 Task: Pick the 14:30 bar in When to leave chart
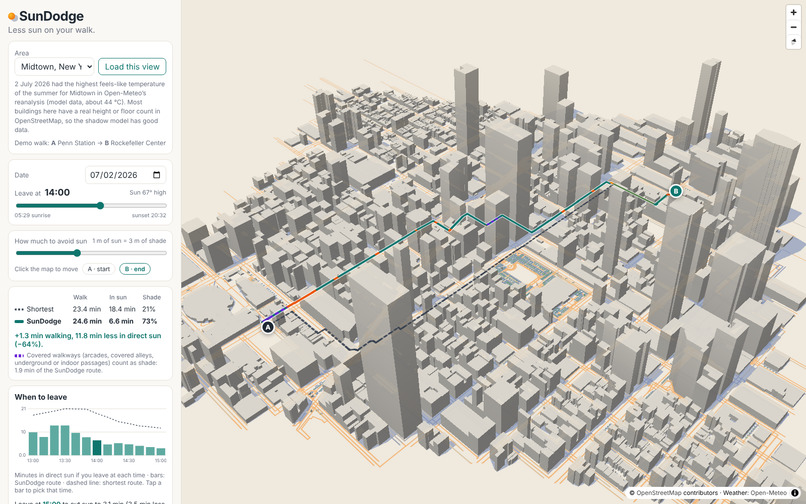[129, 450]
